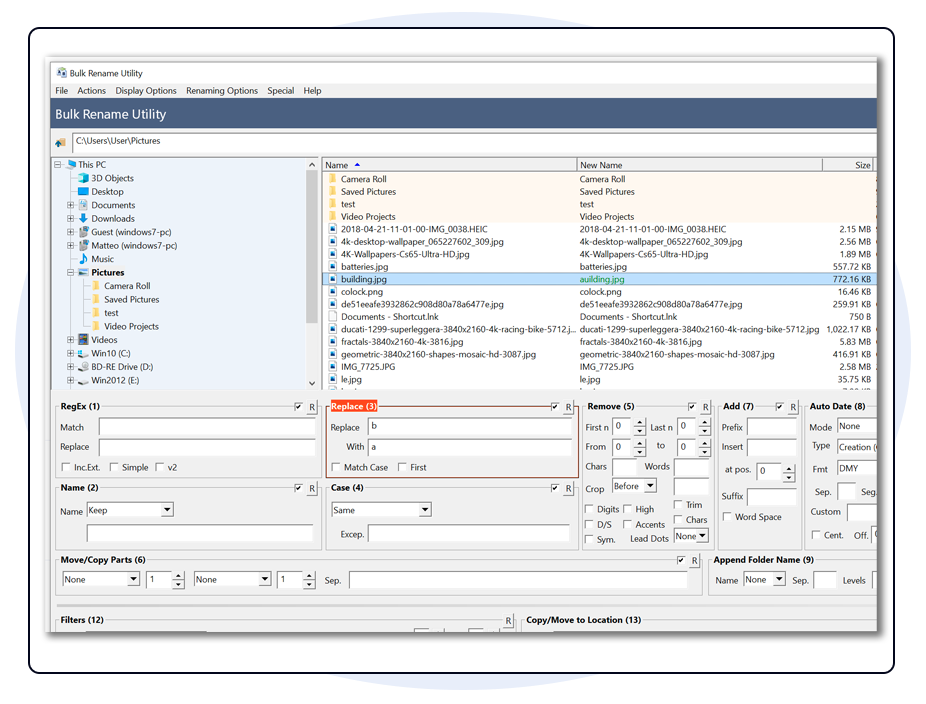
Task: Check the Simple checkbox in RegEx
Action: [114, 467]
